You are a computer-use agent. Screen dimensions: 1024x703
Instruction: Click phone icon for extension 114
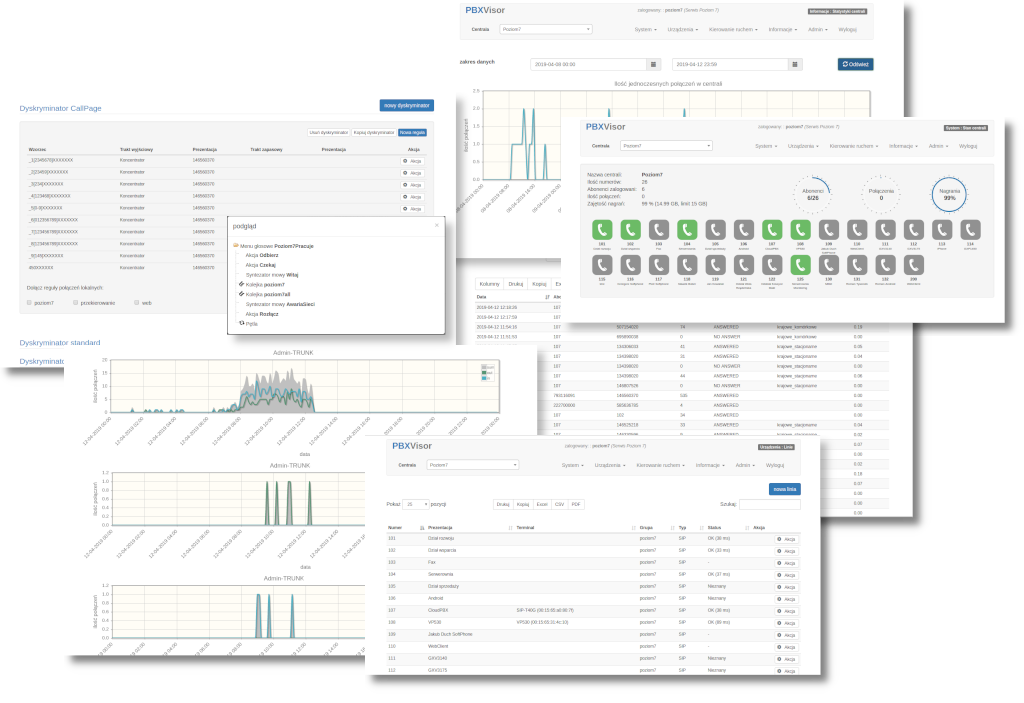point(970,230)
